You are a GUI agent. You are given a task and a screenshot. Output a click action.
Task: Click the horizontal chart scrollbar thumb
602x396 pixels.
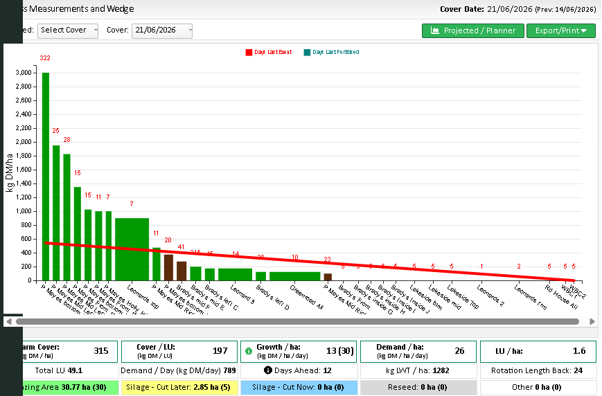(297, 321)
